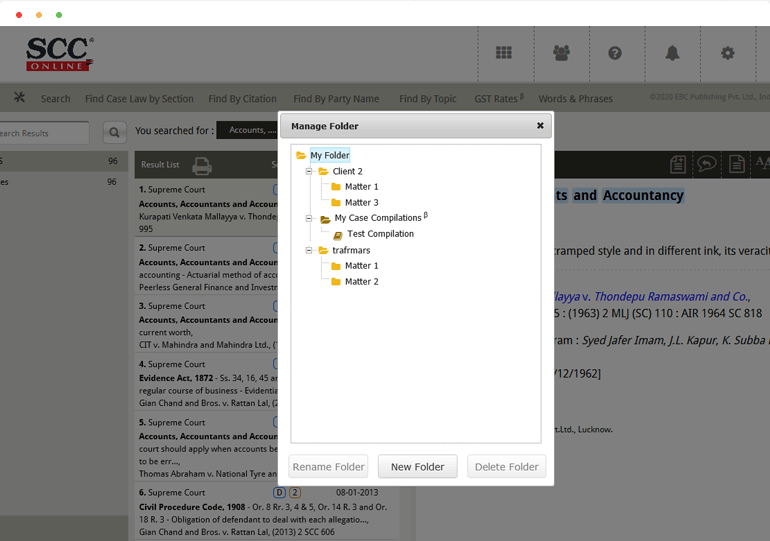The width and height of the screenshot is (770, 541).
Task: Open settings gear icon
Action: (x=728, y=53)
